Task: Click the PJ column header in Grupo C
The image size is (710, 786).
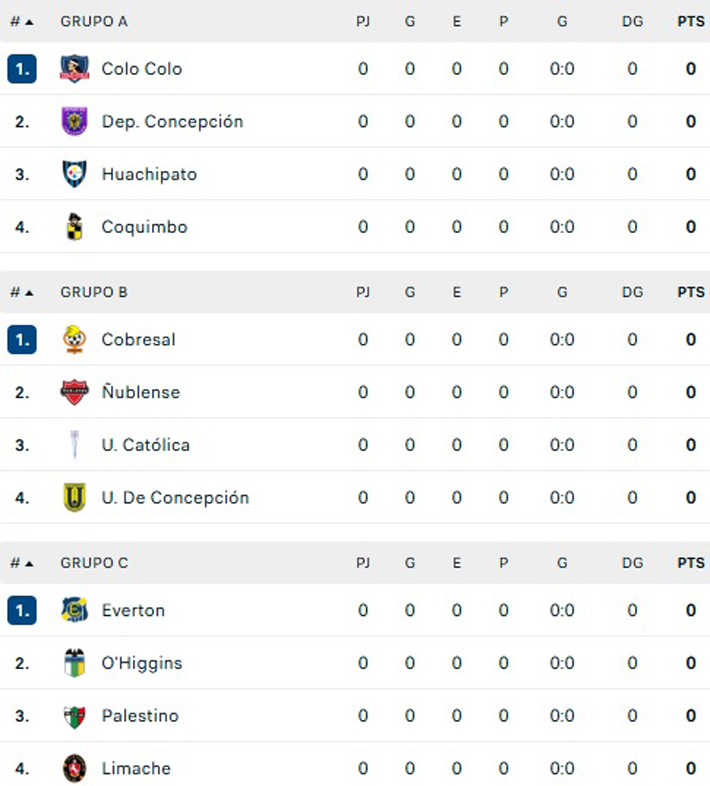Action: [x=363, y=563]
